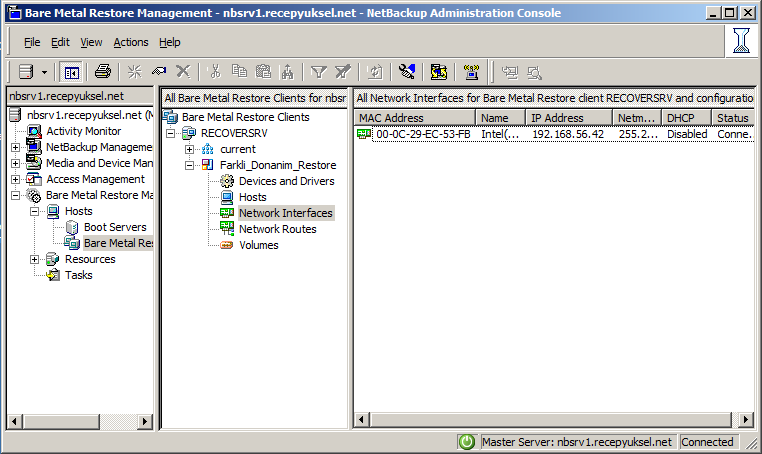This screenshot has width=762, height=454.
Task: Click the Print toolbar icon
Action: click(x=103, y=72)
